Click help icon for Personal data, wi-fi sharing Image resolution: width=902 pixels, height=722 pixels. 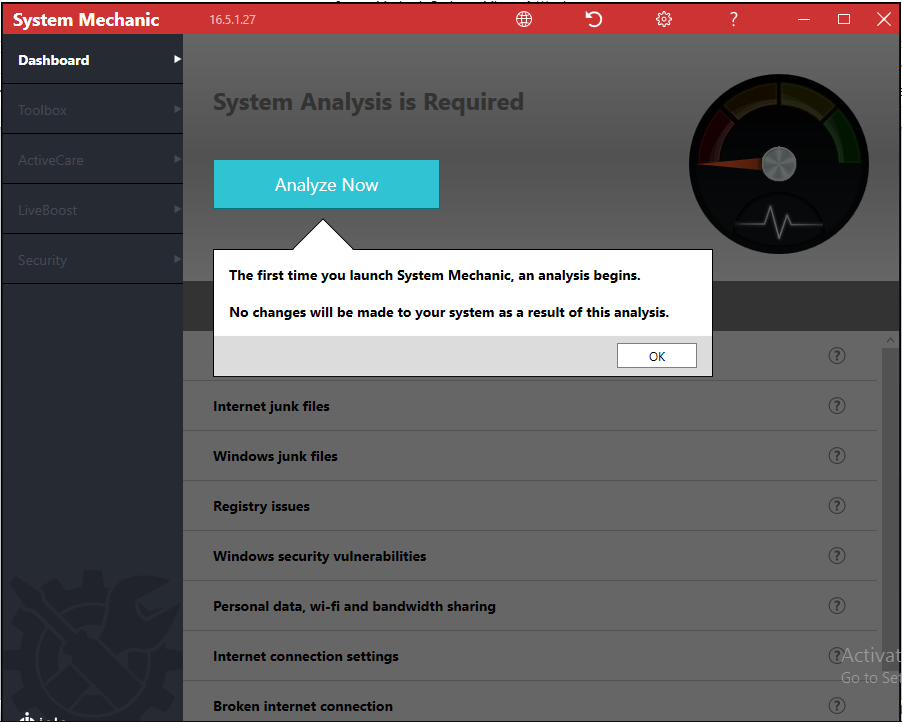tap(837, 606)
